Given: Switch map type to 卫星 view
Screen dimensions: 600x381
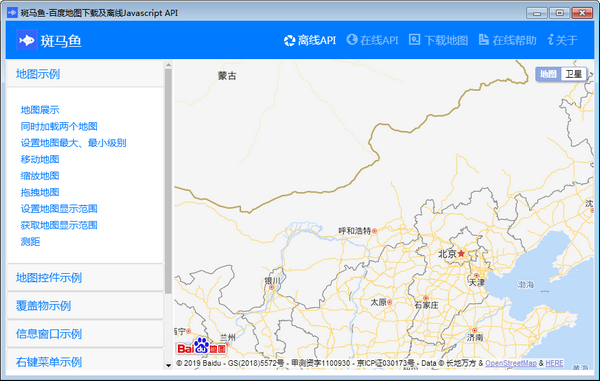Looking at the screenshot, I should pos(573,74).
